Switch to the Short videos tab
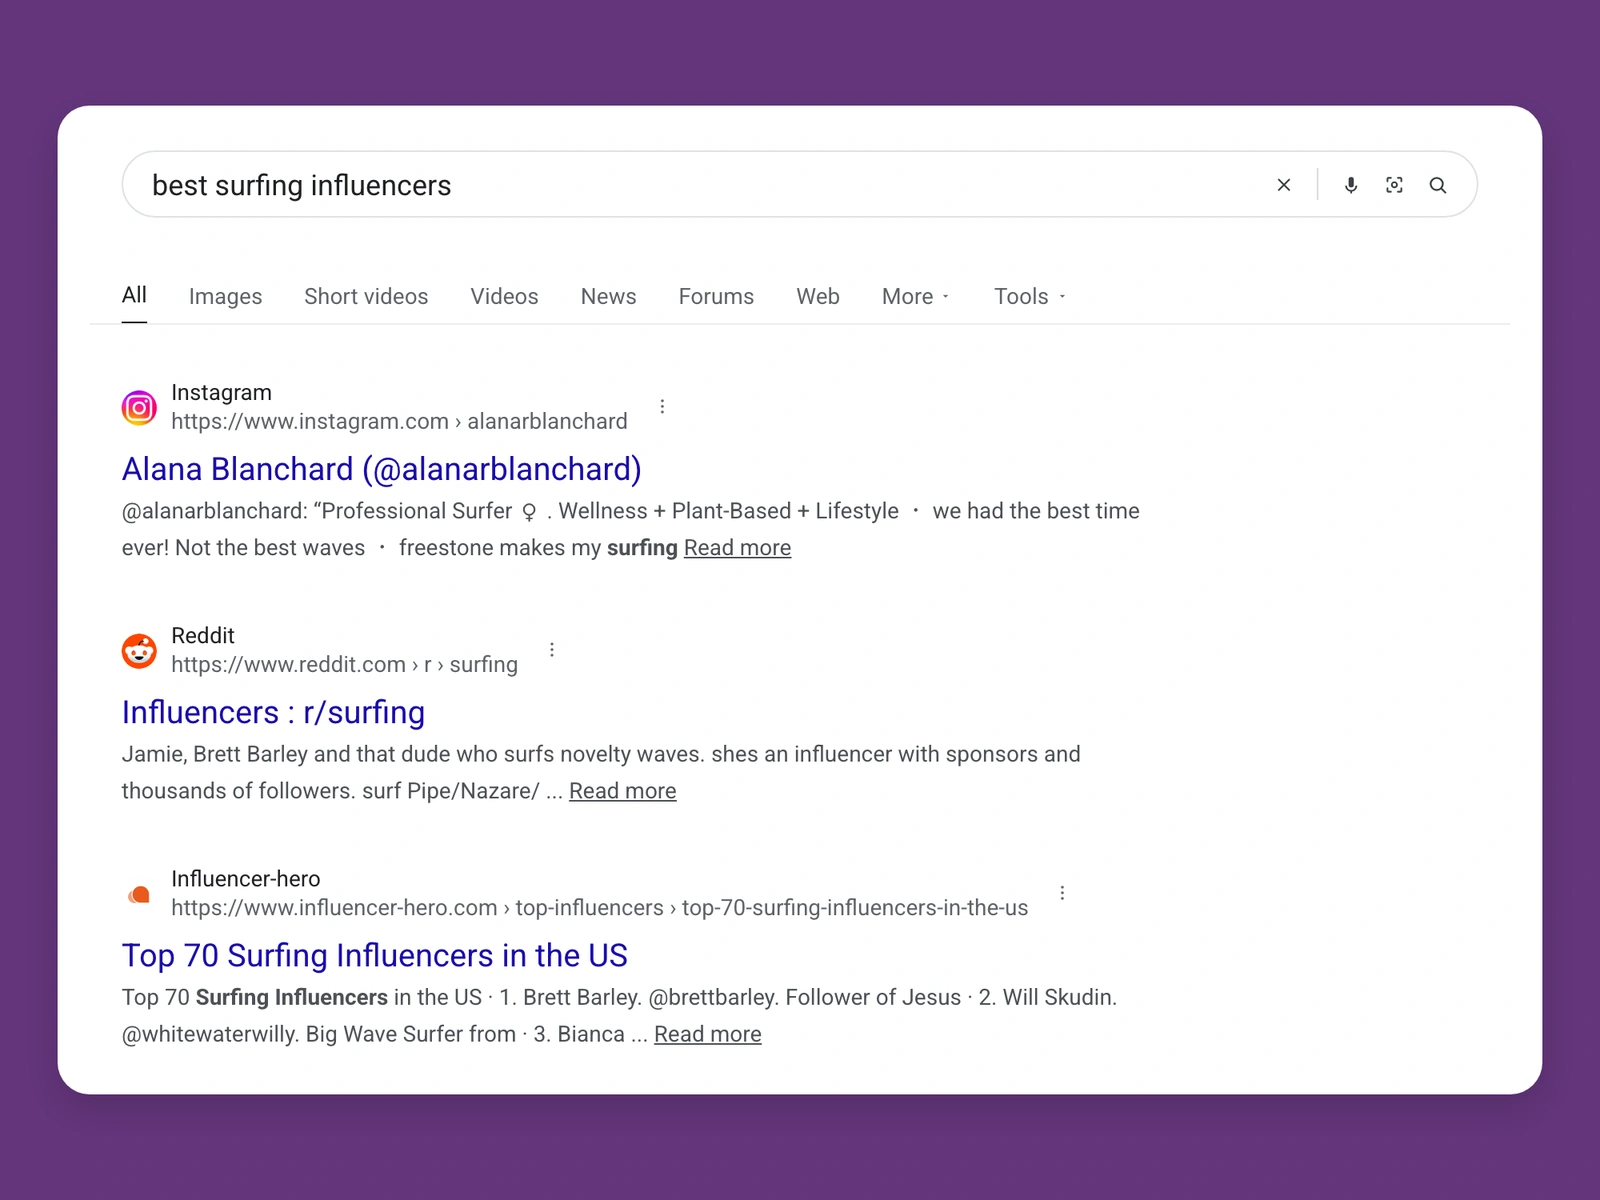The image size is (1600, 1200). pyautogui.click(x=366, y=296)
